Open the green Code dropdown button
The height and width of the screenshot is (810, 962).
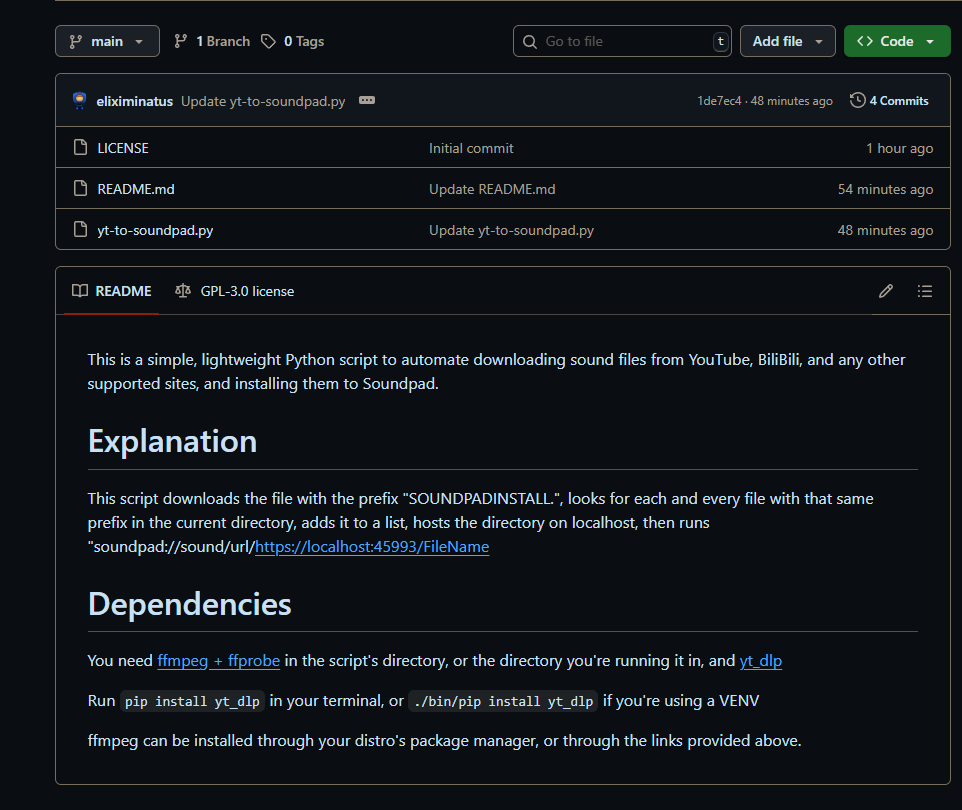pyautogui.click(x=896, y=41)
